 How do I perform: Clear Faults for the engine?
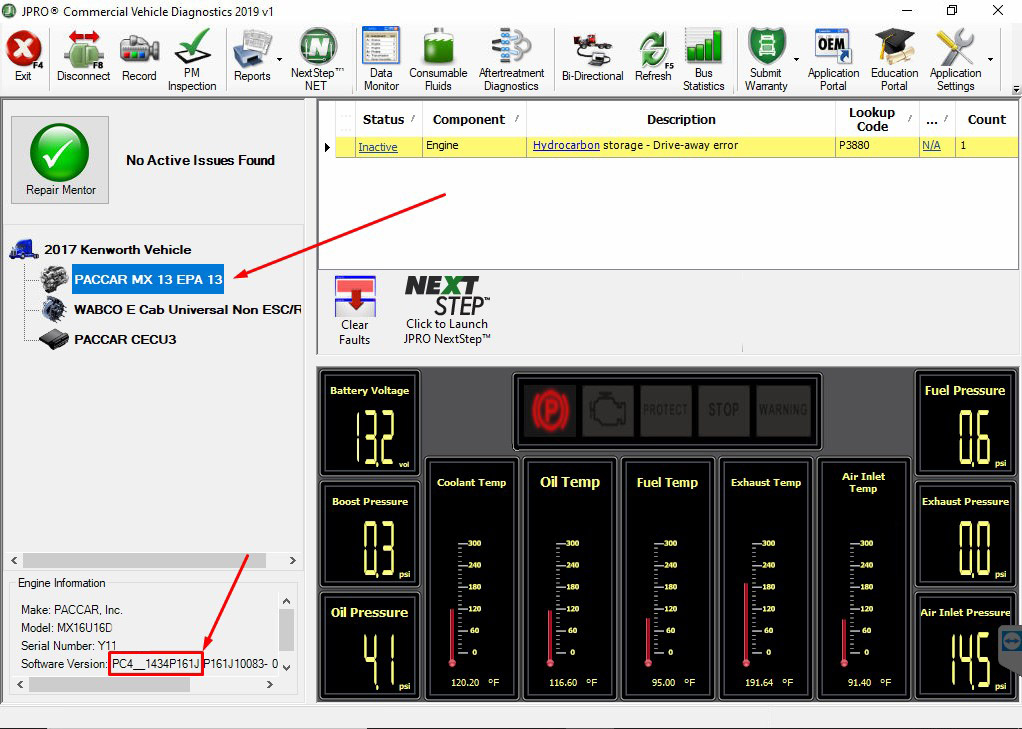[x=355, y=310]
